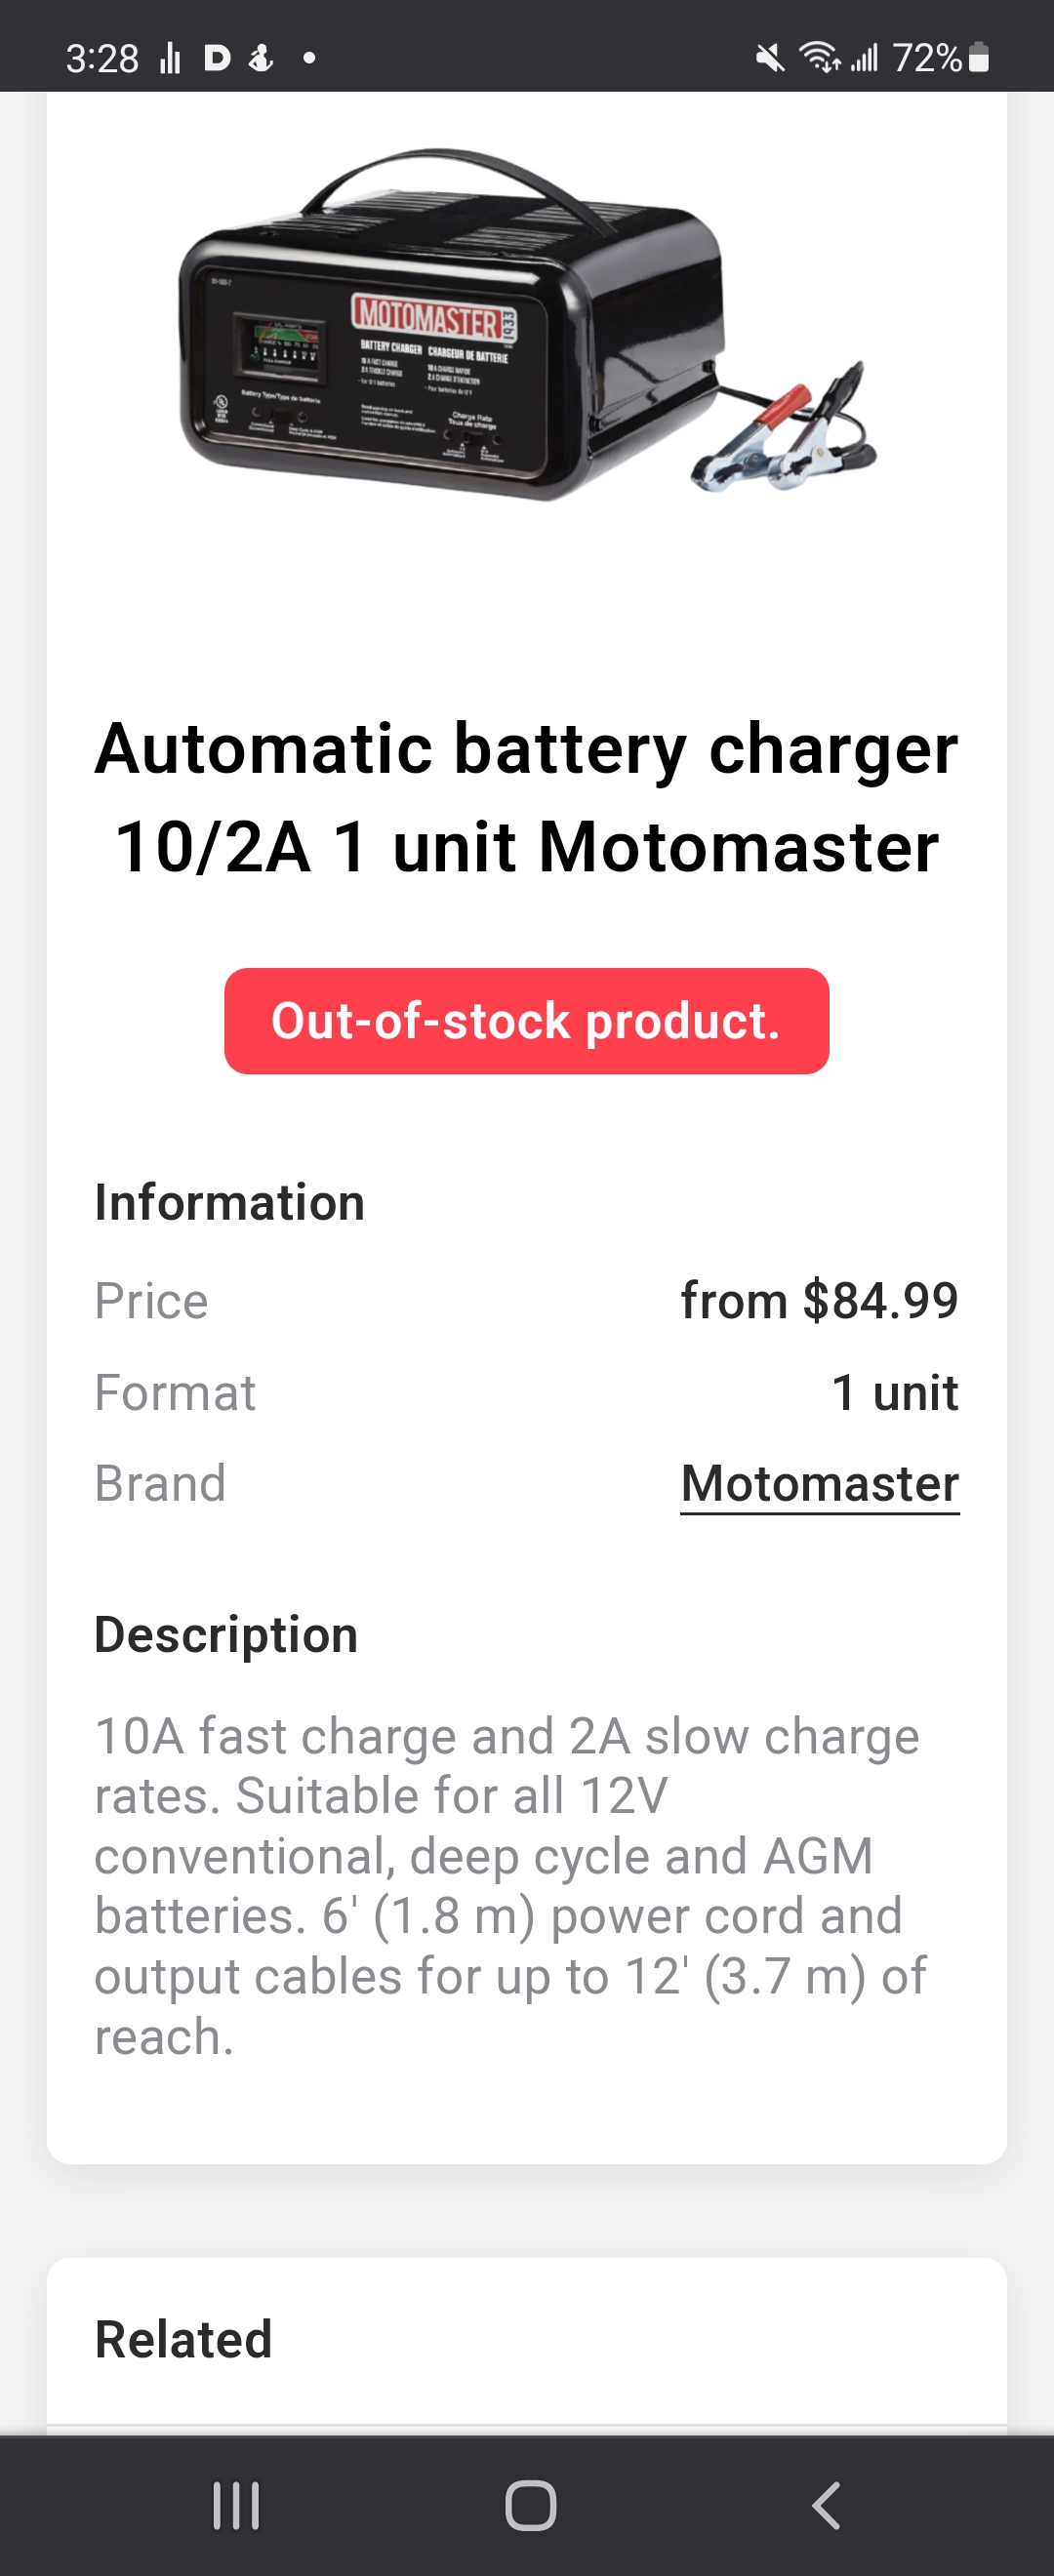This screenshot has width=1054, height=2576.
Task: Tap the cellular signal bars icon
Action: tap(864, 58)
